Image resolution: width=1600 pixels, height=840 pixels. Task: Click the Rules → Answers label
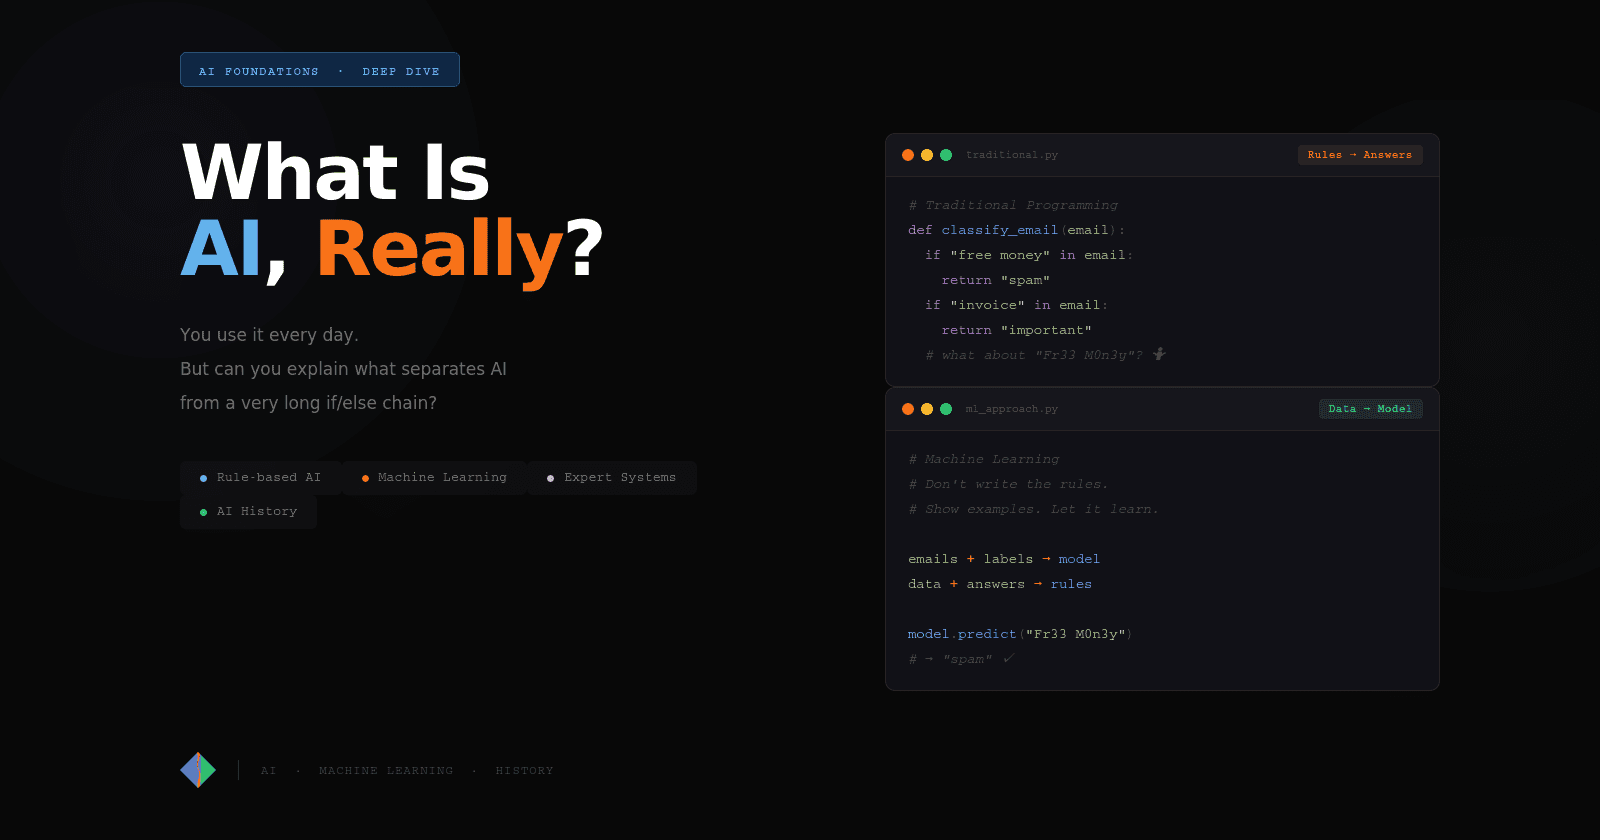tap(1360, 155)
